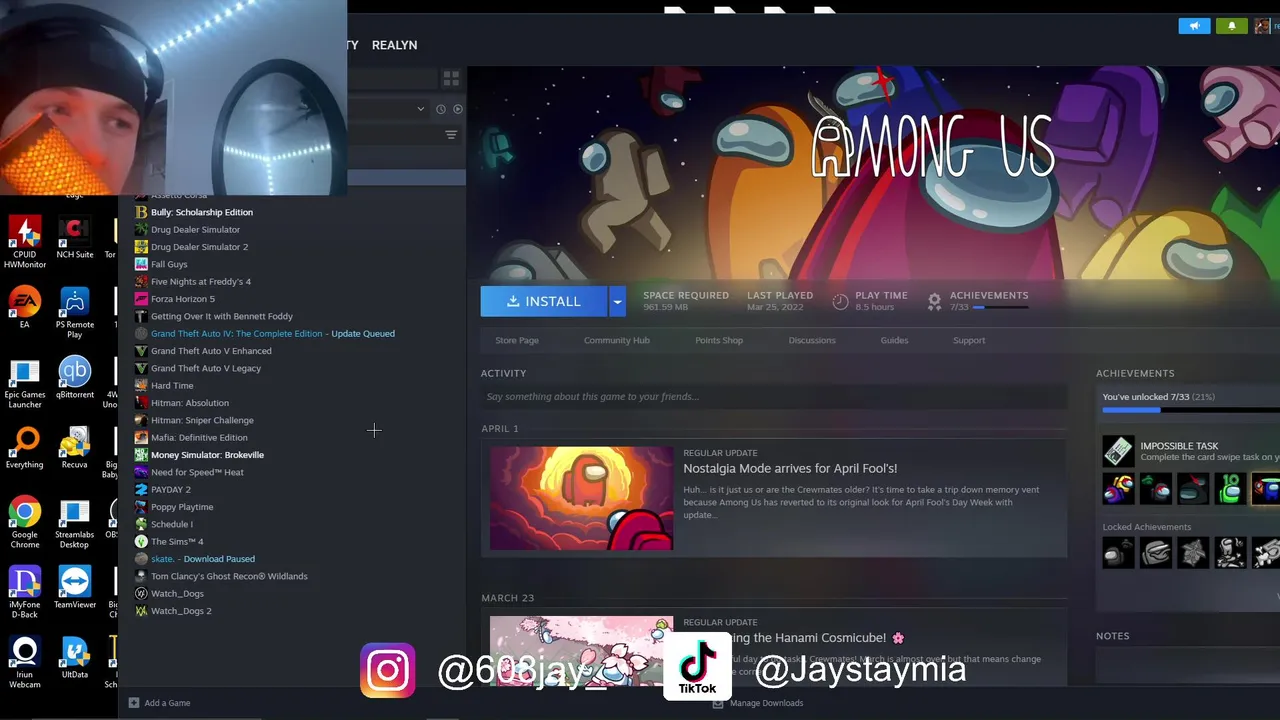Screen dimensions: 1280x720
Task: Open Nostalgia Mode update thumbnail
Action: click(582, 498)
